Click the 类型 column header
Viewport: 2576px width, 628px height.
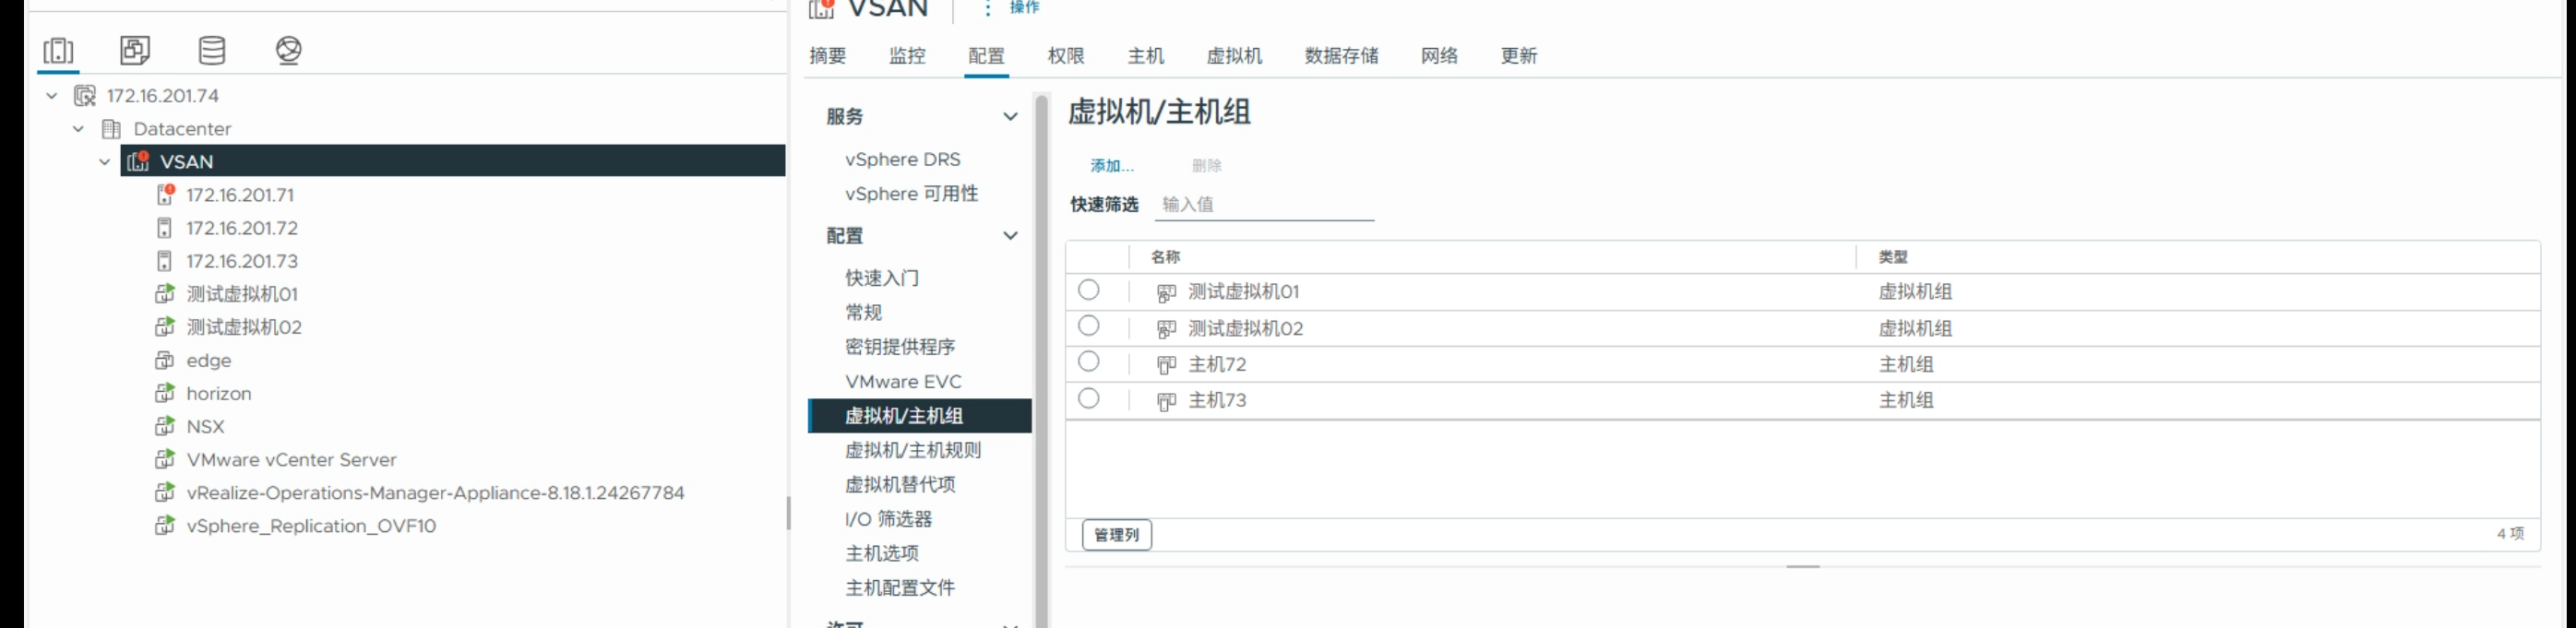(1893, 257)
